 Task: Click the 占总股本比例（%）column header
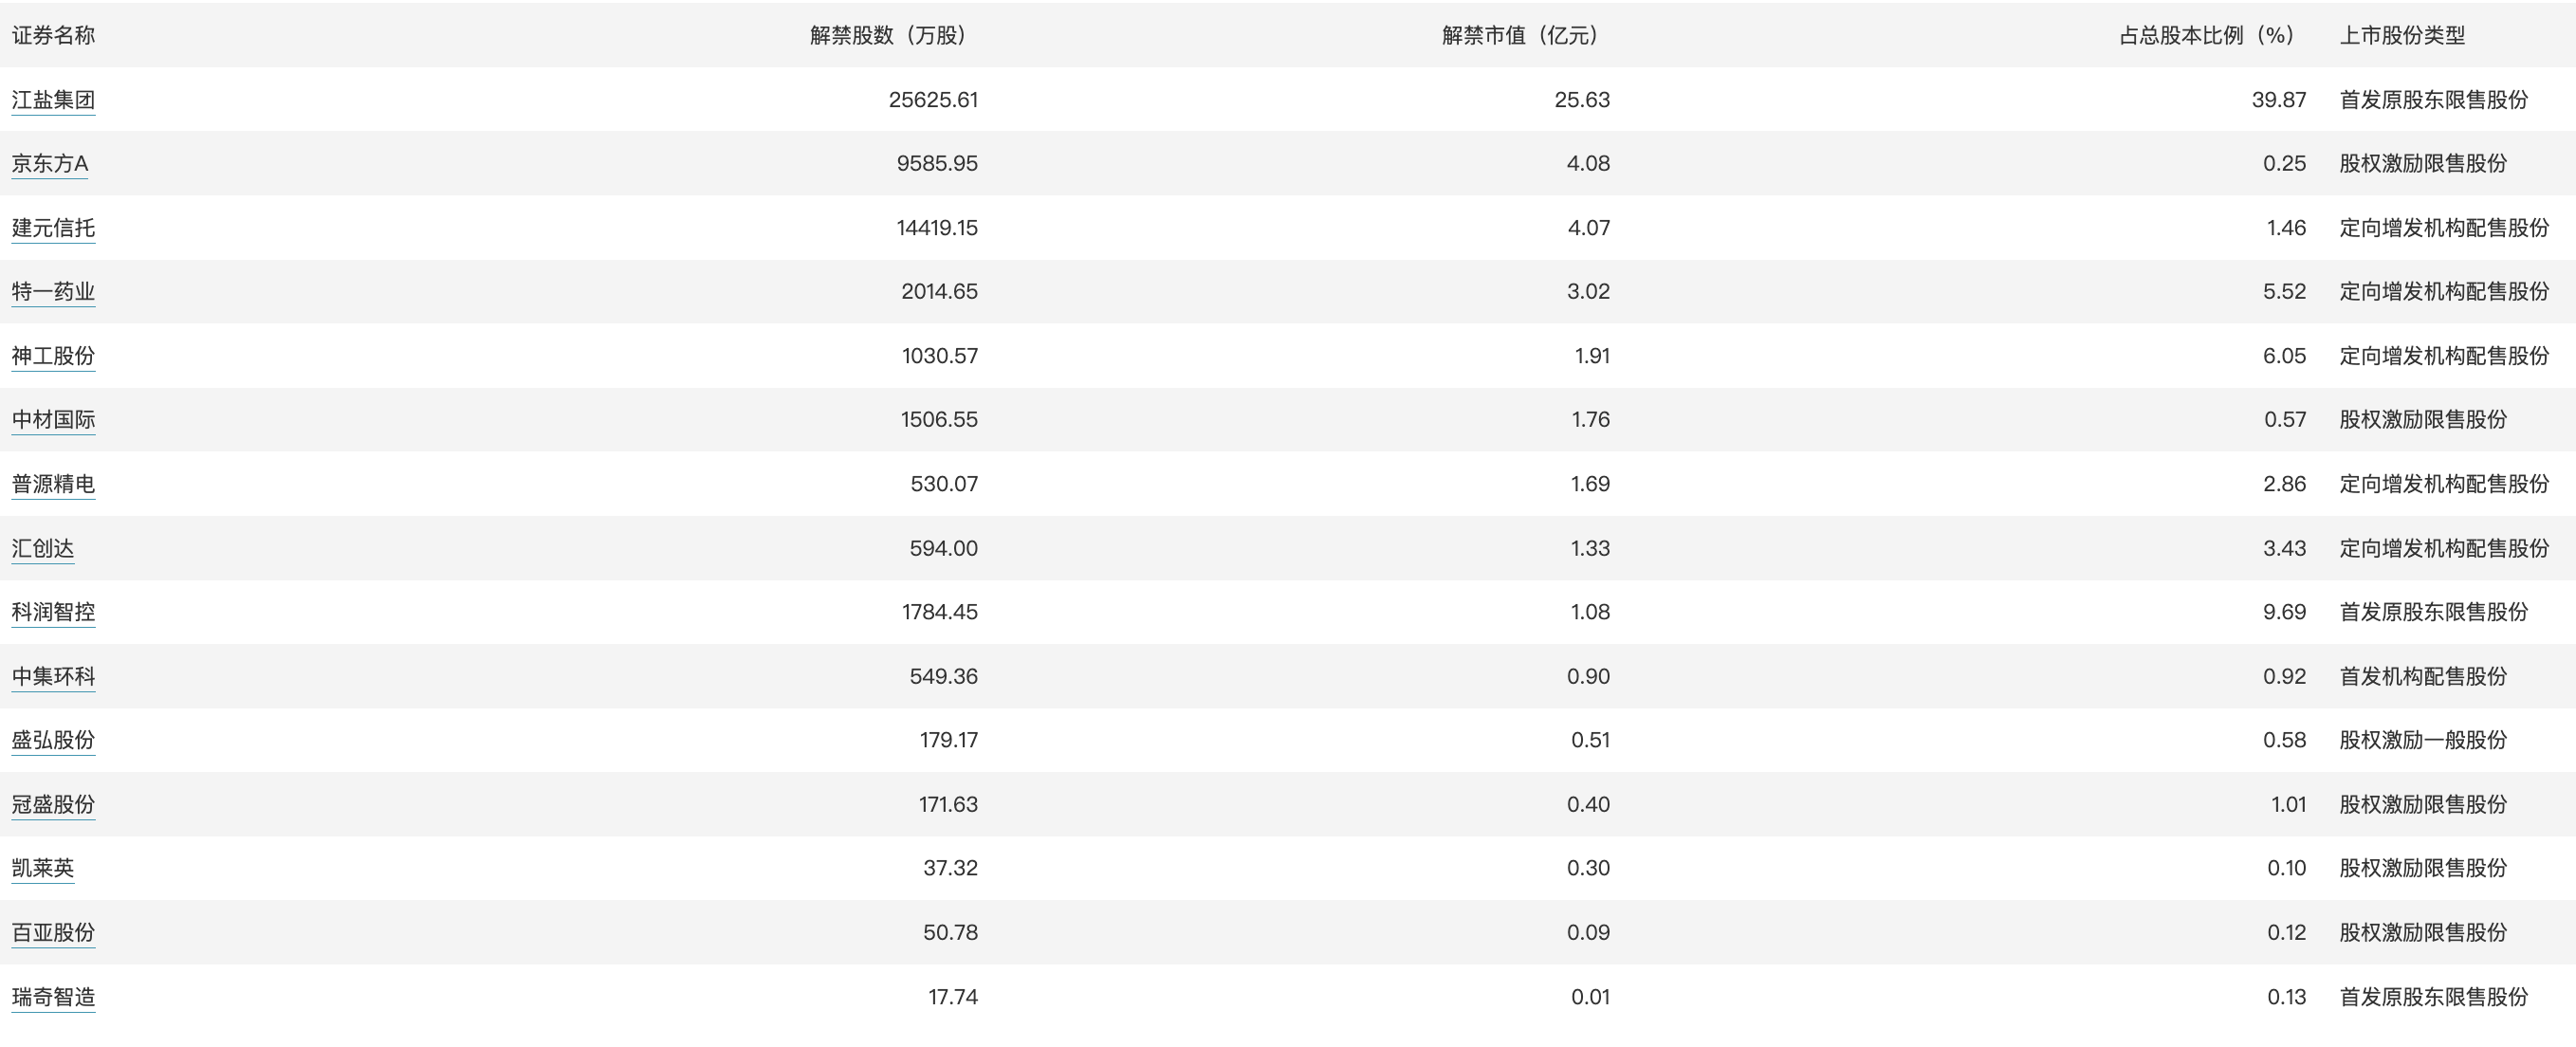coord(2206,36)
